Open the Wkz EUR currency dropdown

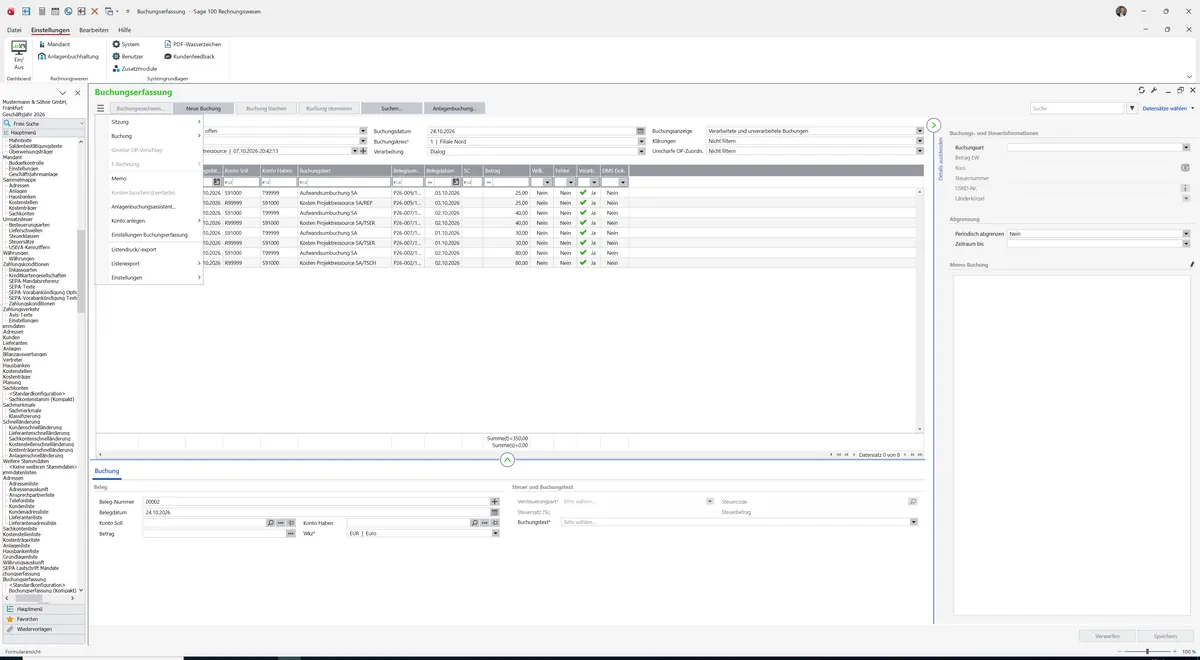click(x=495, y=534)
